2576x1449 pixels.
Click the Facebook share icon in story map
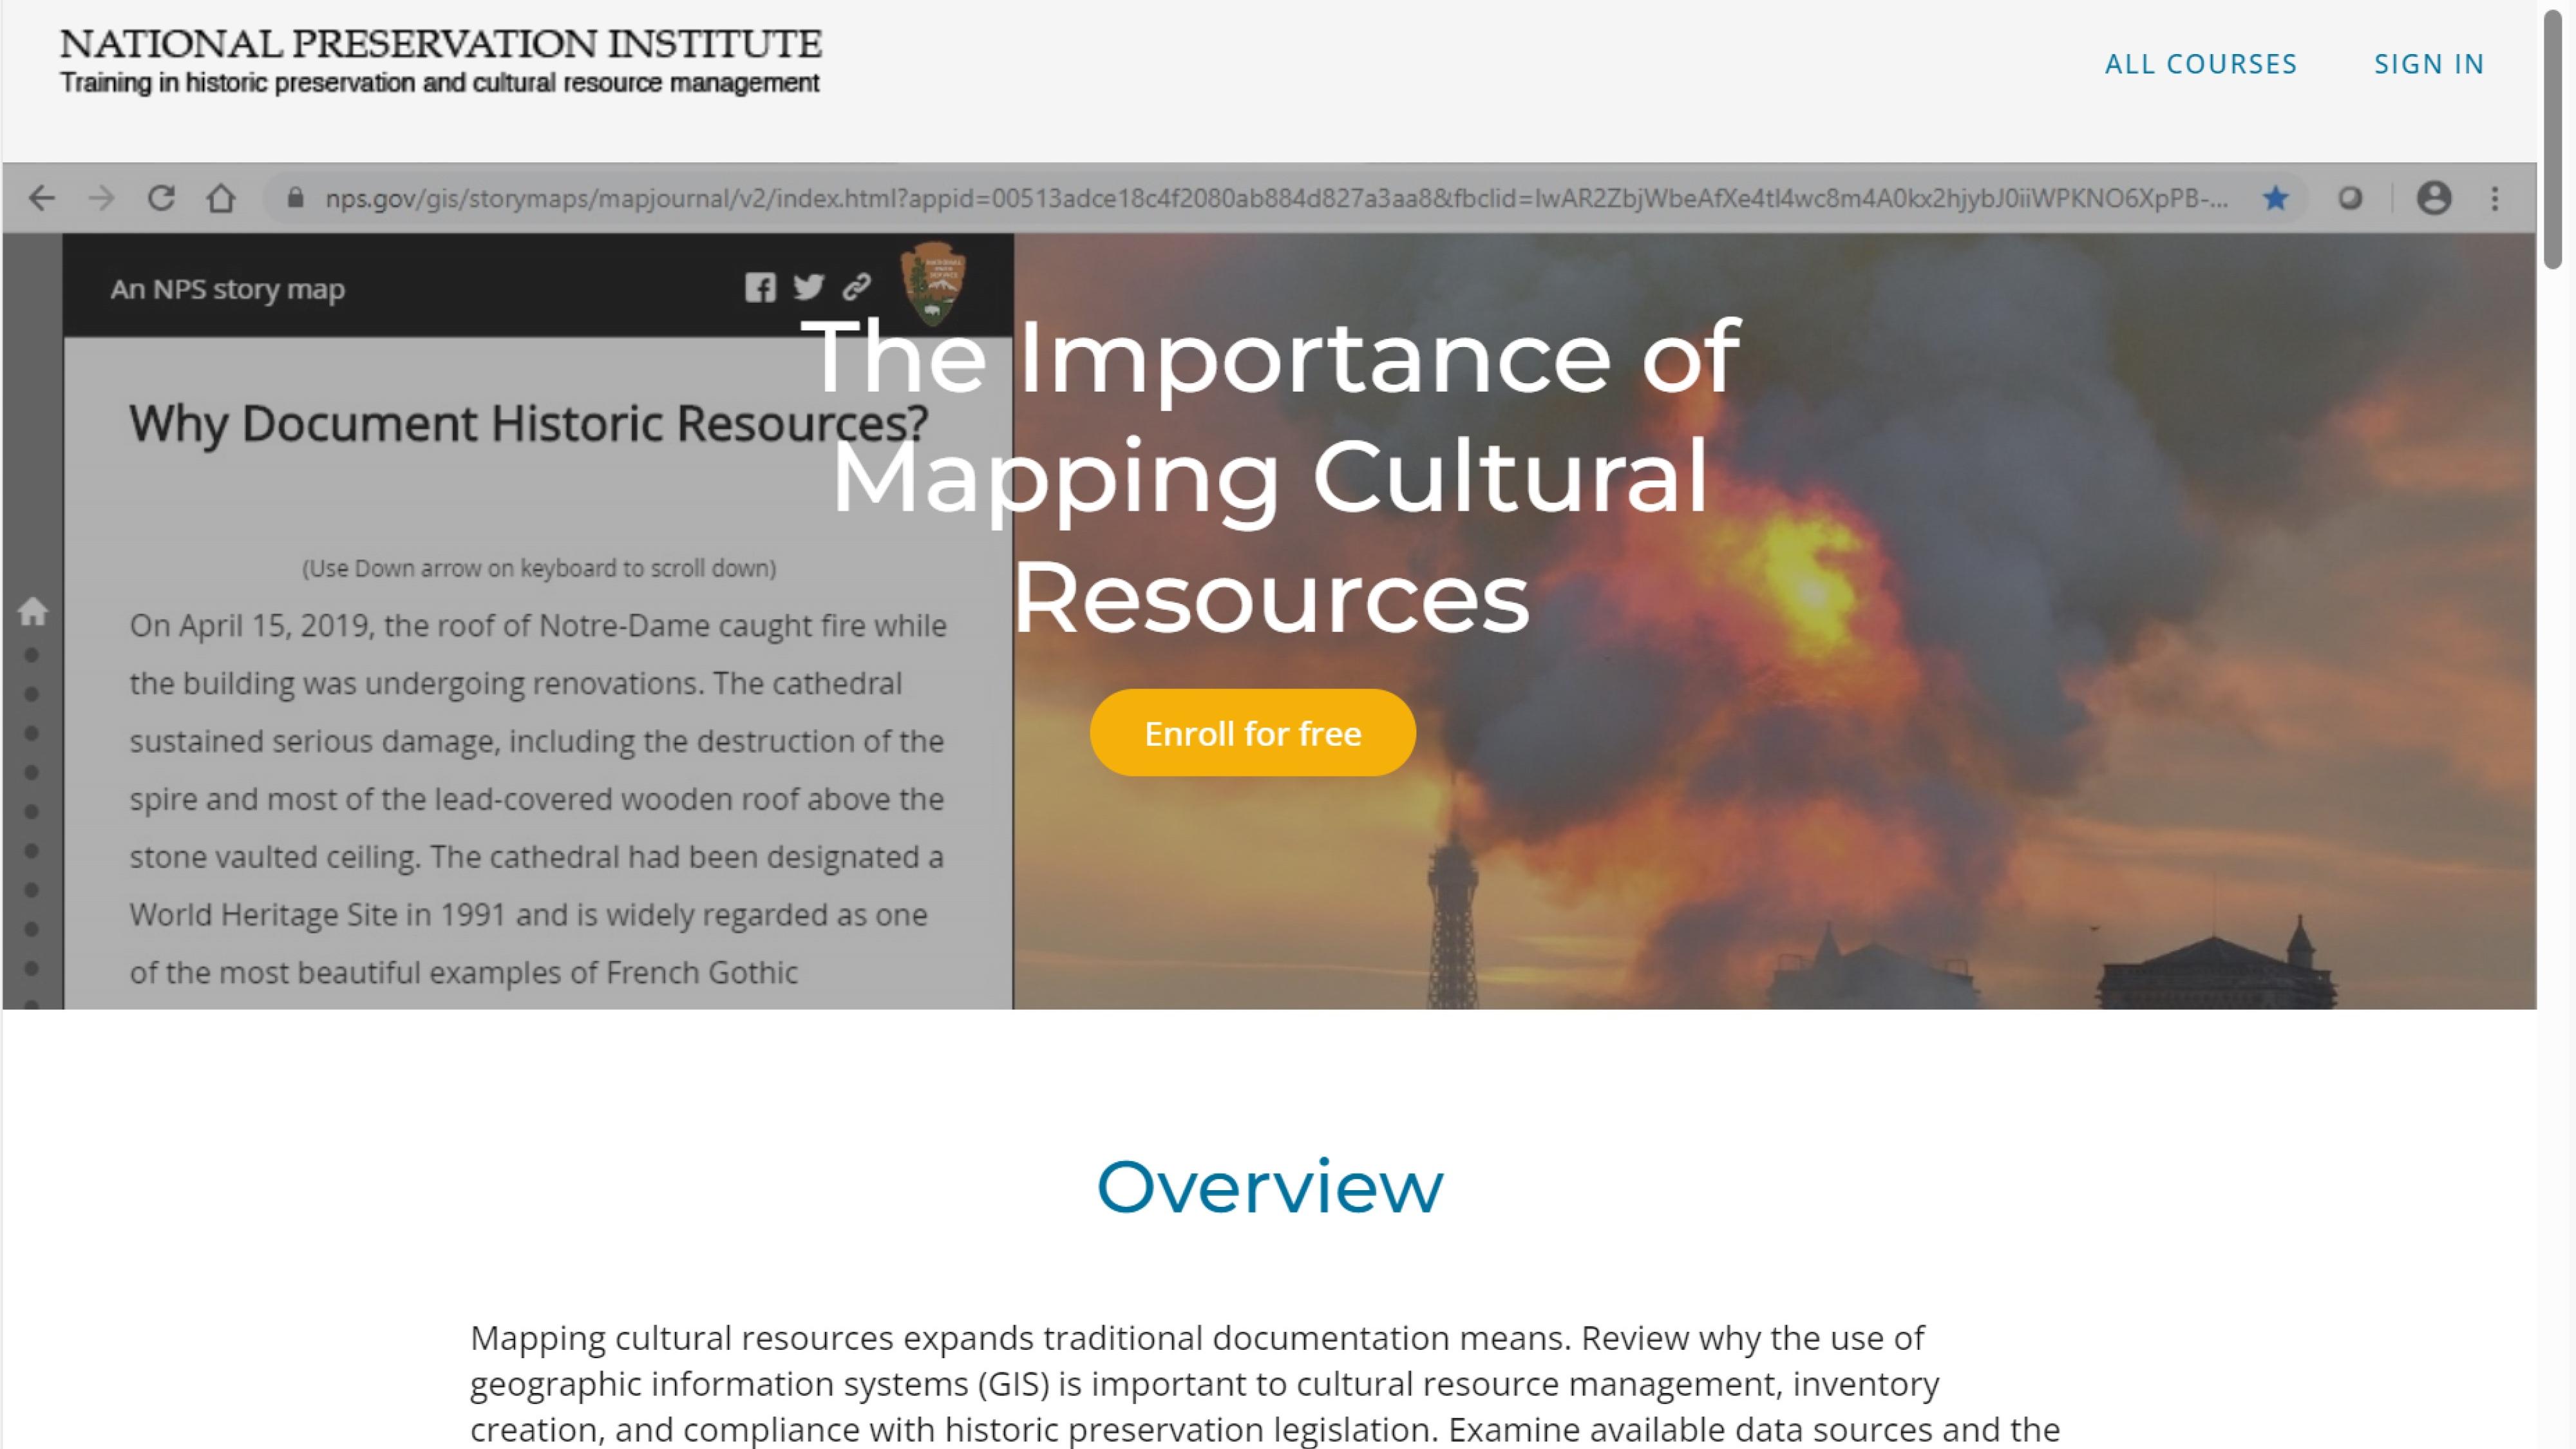(760, 288)
